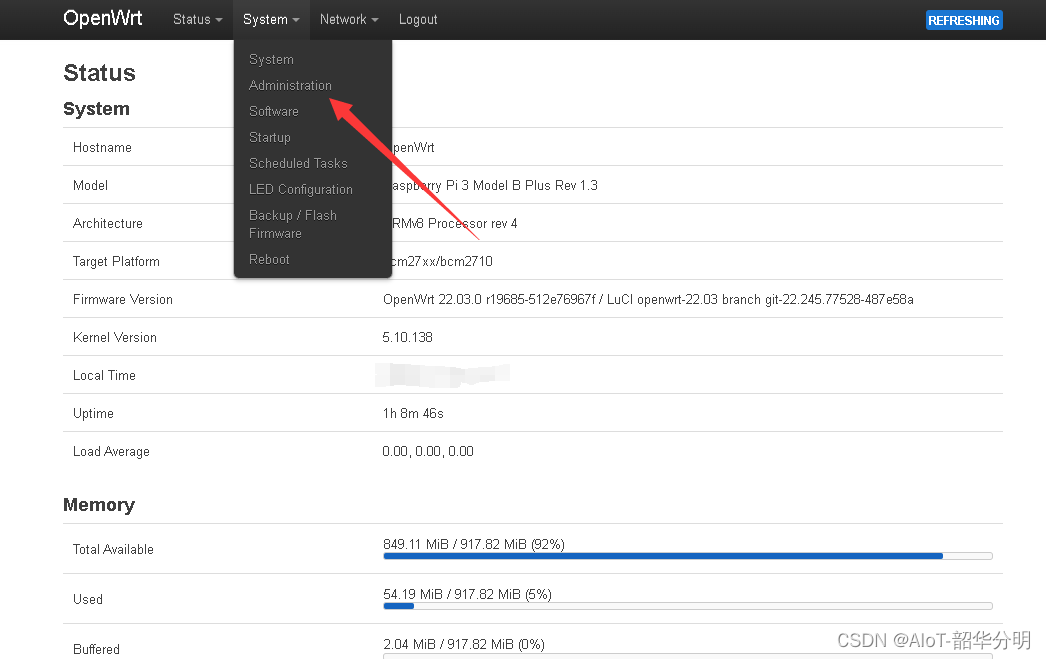Viewport: 1046px width, 659px height.
Task: Collapse the System dropdown in navbar
Action: click(x=272, y=19)
